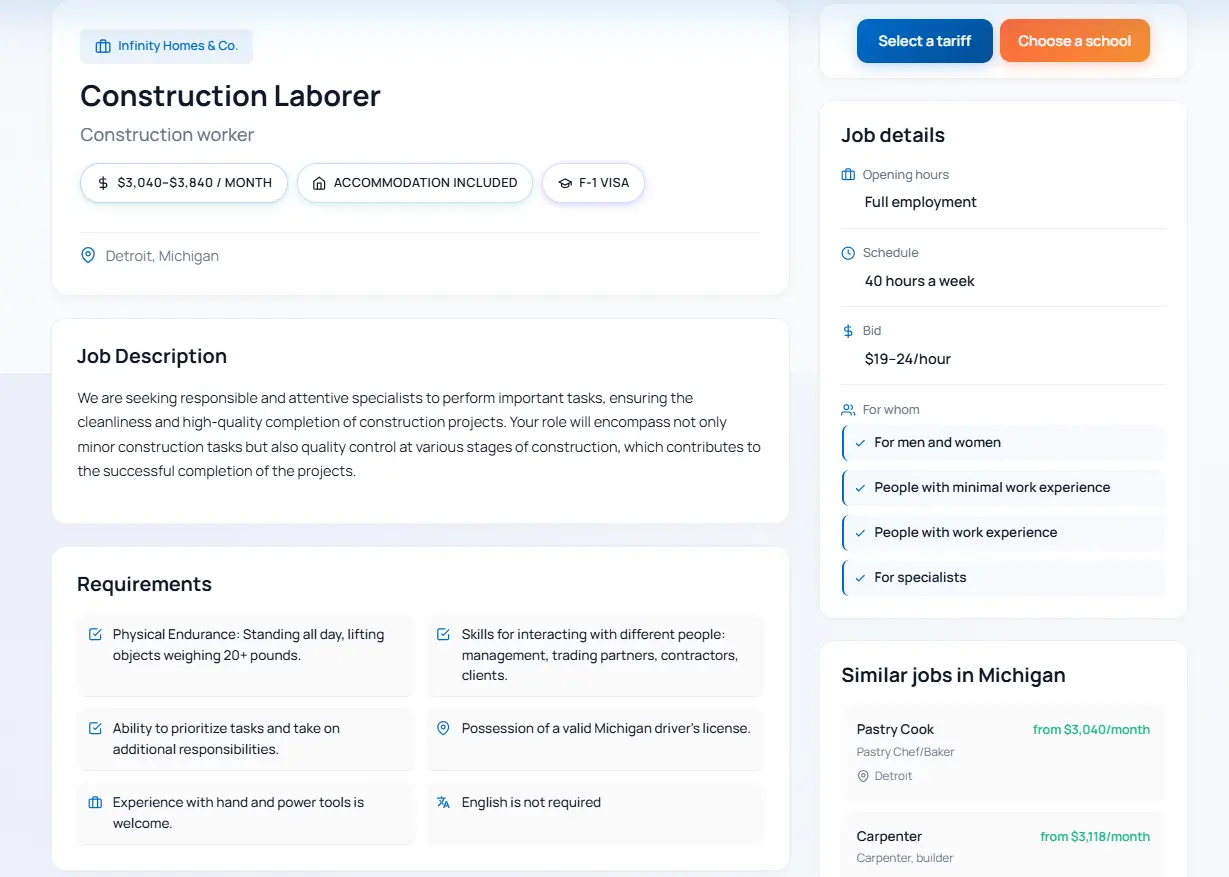Click the dollar sign icon next to Bid
The height and width of the screenshot is (877, 1229).
click(848, 331)
